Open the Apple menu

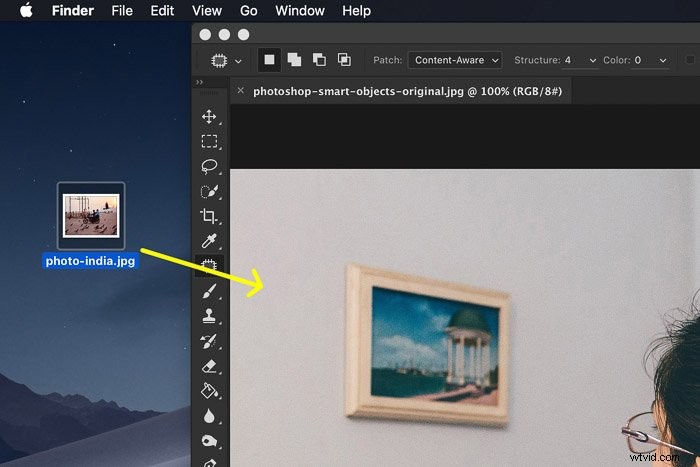[x=26, y=10]
